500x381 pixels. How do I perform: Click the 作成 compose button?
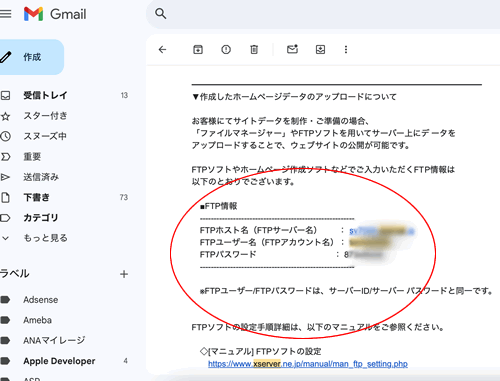(x=32, y=57)
